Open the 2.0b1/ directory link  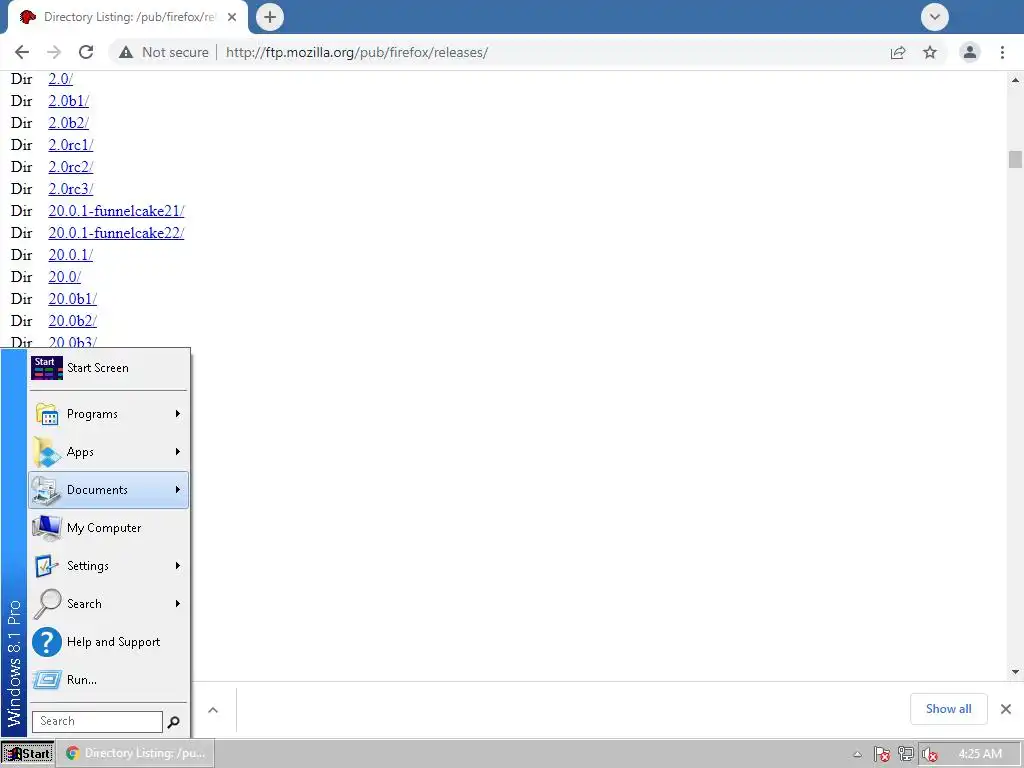69,101
